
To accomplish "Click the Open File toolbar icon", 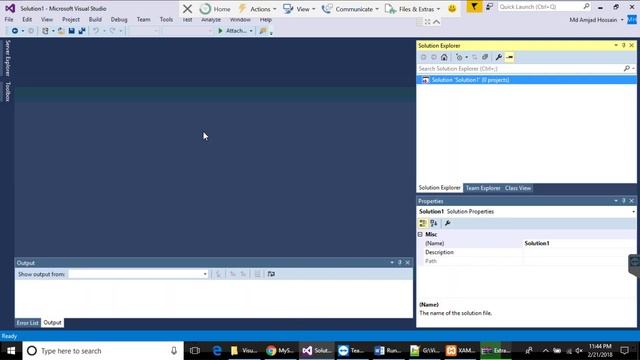I will [x=61, y=31].
